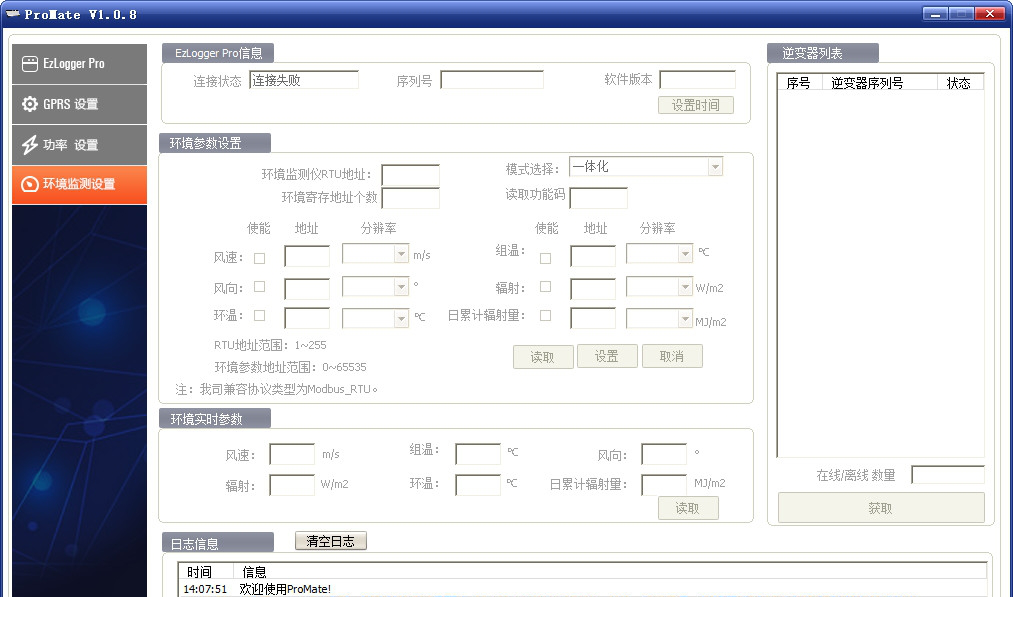Click the ProMate title bar app icon
This screenshot has height=620, width=1013.
[13, 14]
